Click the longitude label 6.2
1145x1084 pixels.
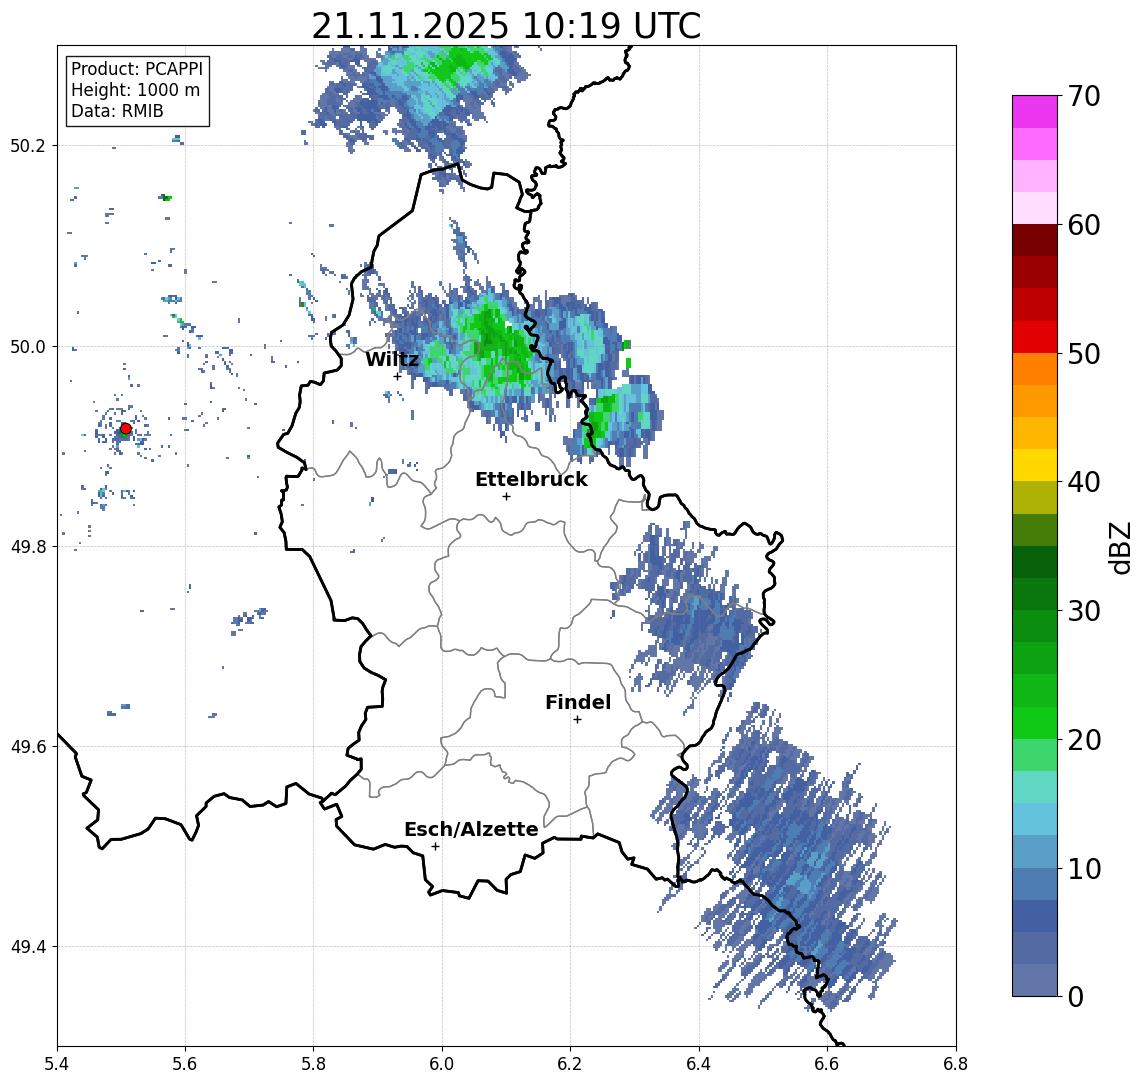click(571, 1064)
